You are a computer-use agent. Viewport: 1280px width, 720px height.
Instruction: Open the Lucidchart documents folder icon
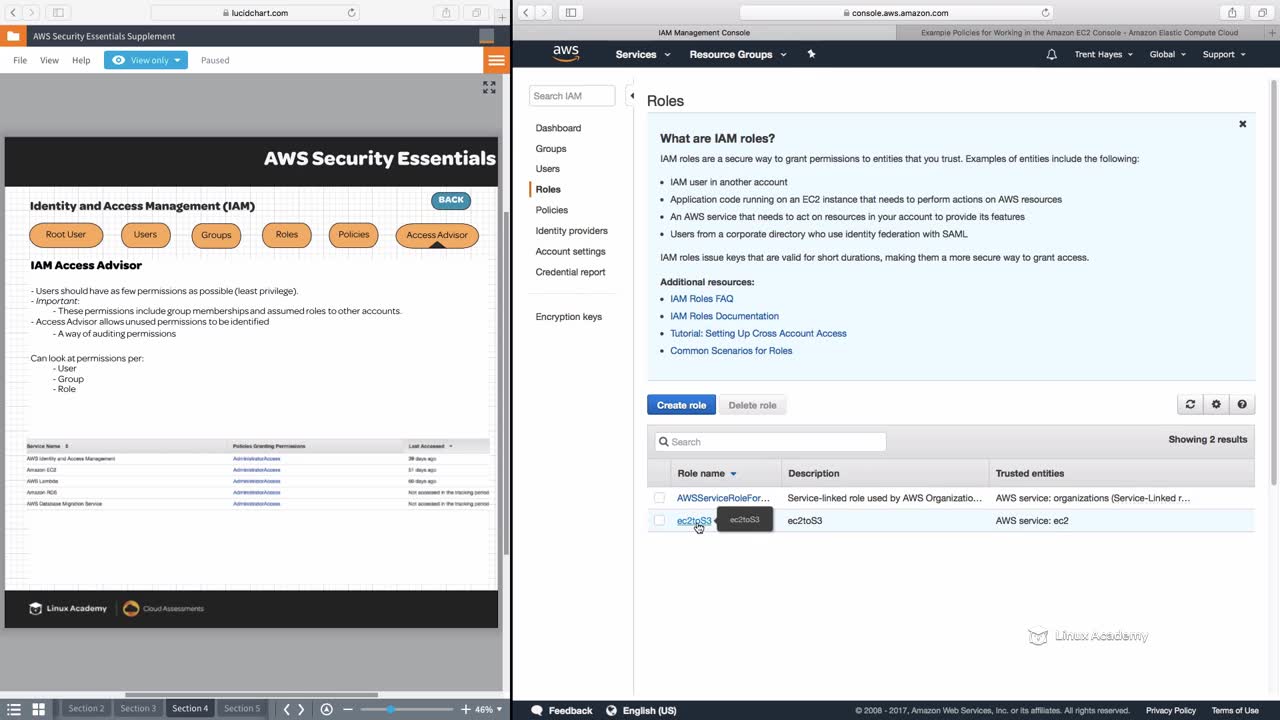[12, 36]
